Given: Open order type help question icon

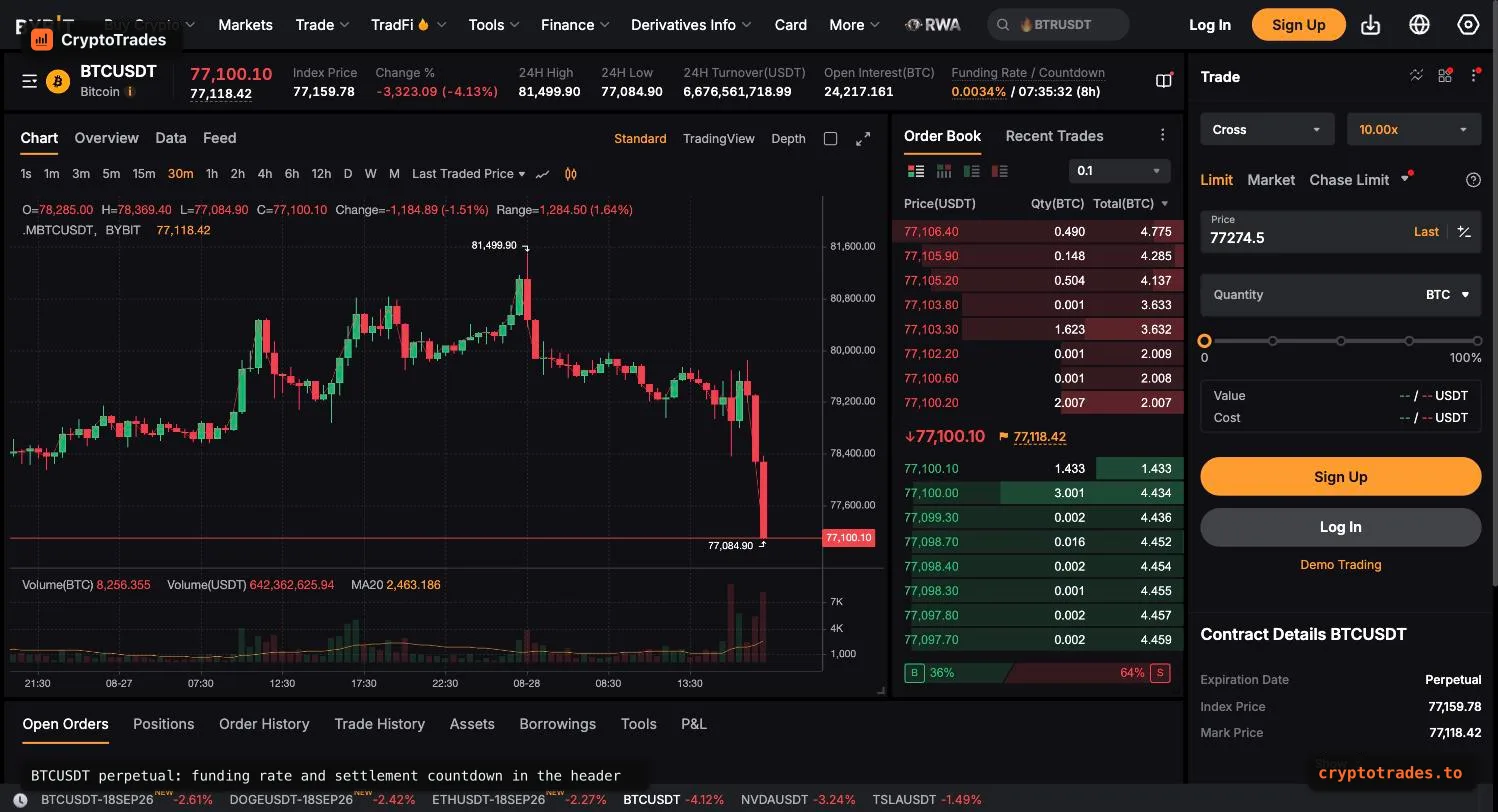Looking at the screenshot, I should pos(1473,180).
